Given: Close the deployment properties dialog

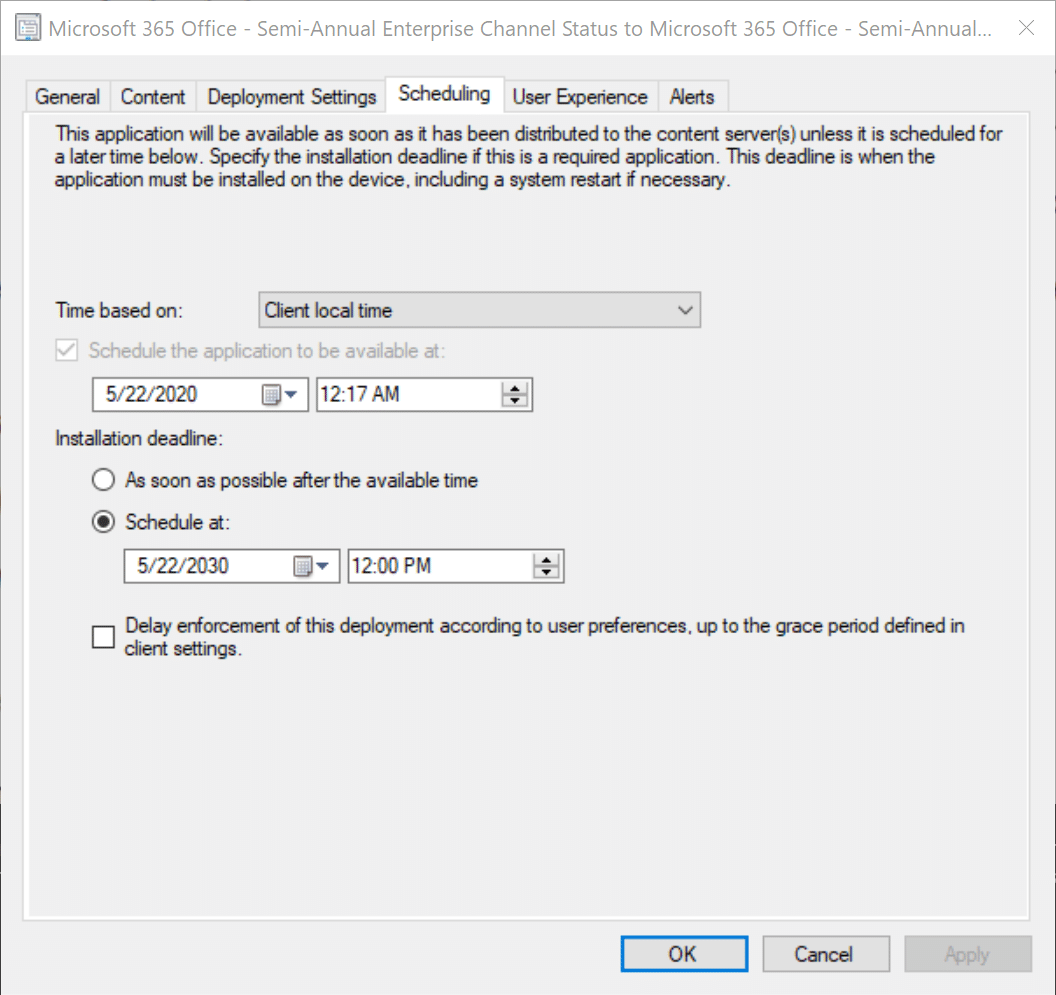Looking at the screenshot, I should pos(1025,28).
